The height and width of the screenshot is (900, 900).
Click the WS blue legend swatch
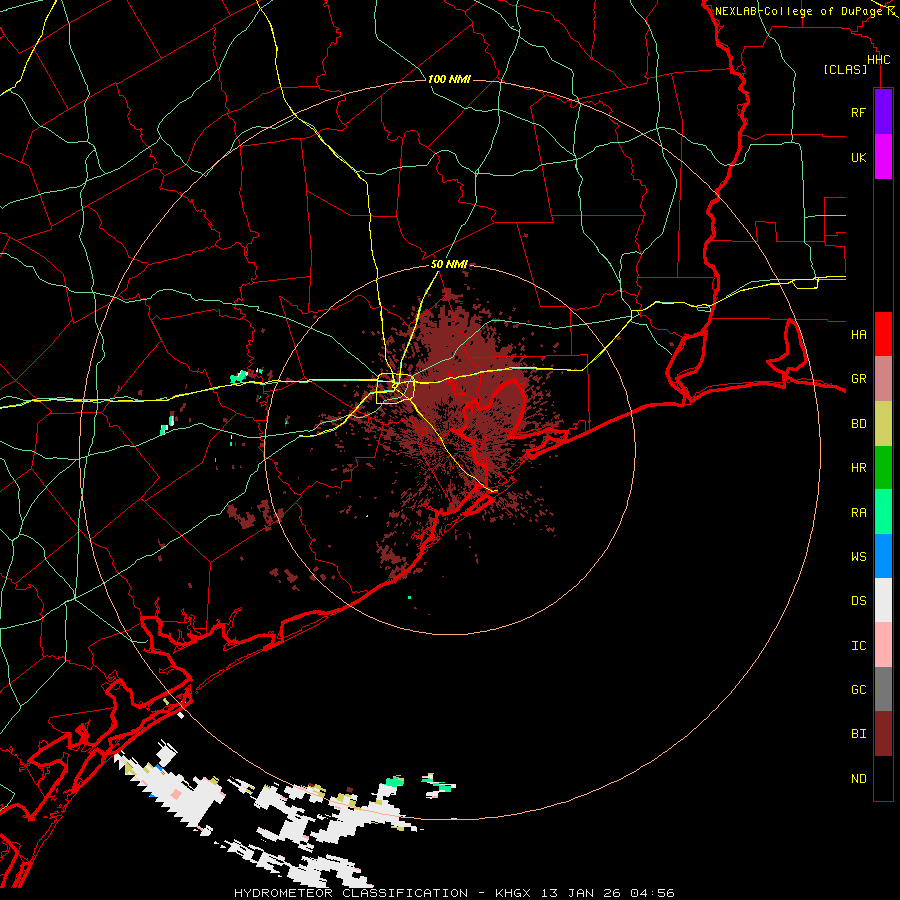tap(883, 556)
